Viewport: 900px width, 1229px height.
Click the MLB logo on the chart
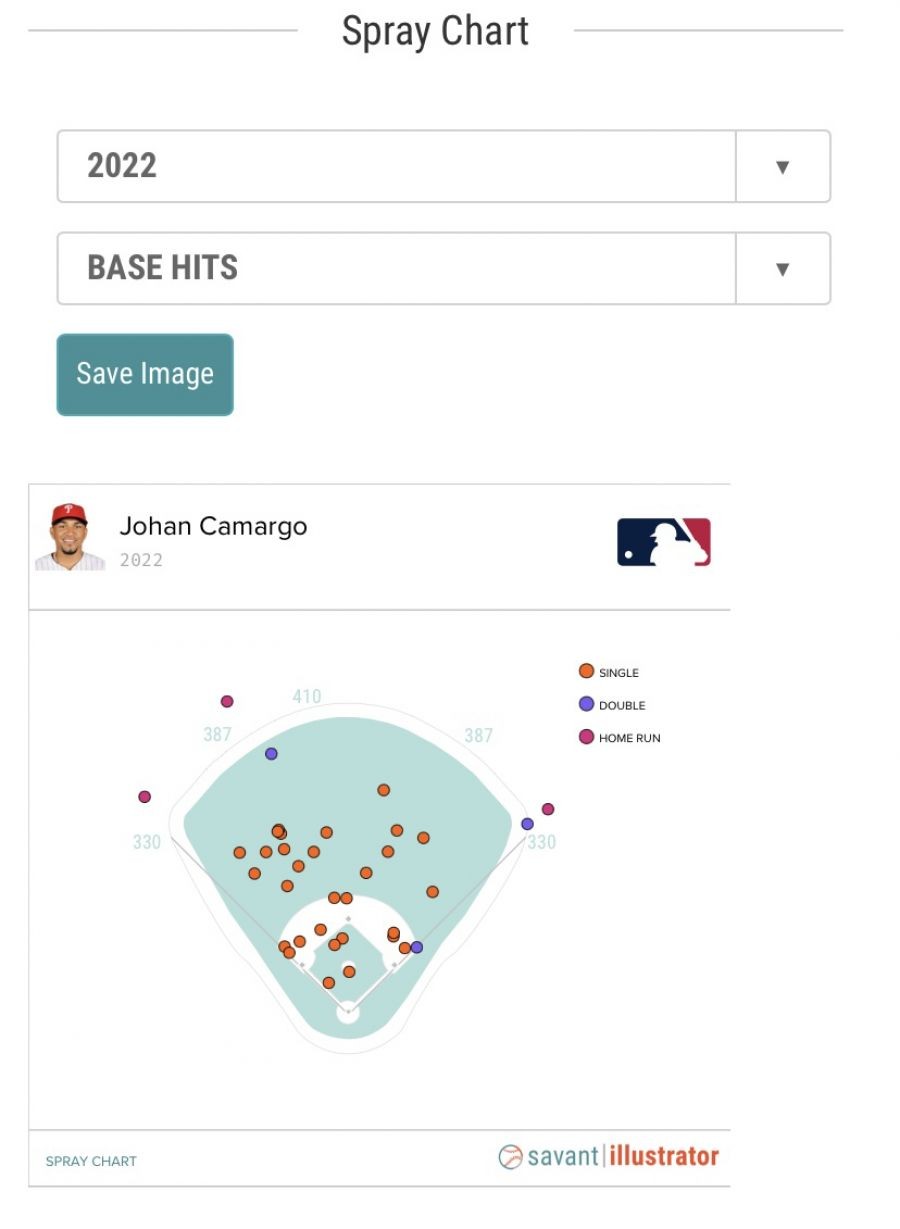coord(663,542)
